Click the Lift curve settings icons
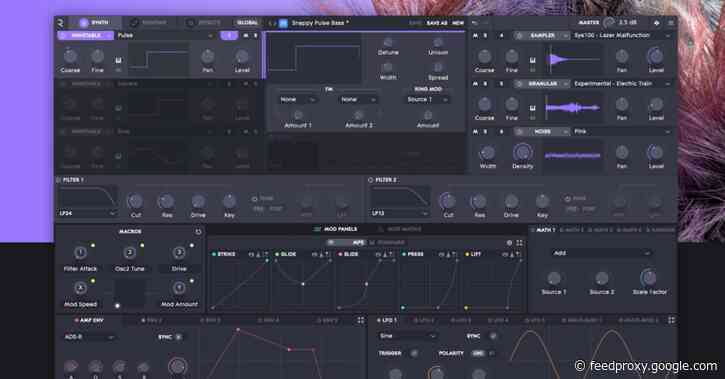Viewport: 725px width, 379px height. pos(513,254)
